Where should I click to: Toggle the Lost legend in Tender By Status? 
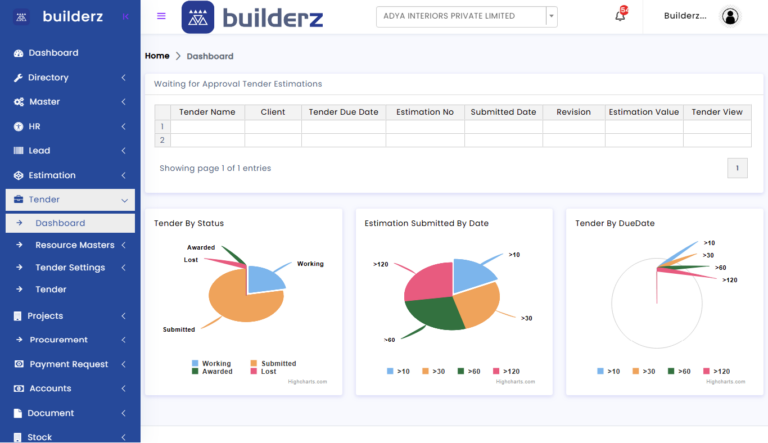pos(264,371)
